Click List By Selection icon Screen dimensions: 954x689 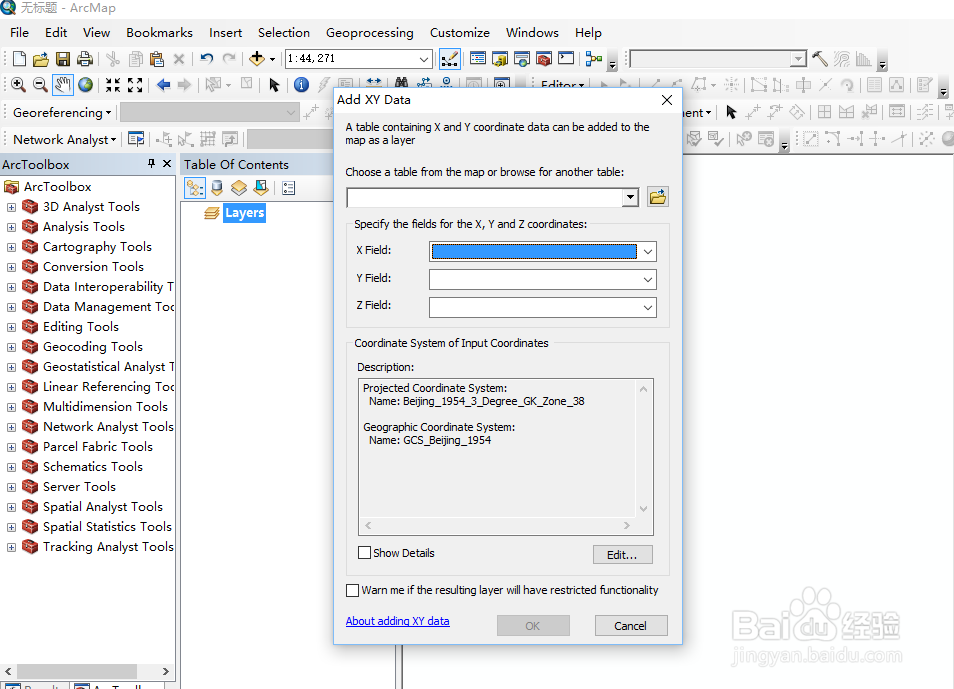[261, 188]
